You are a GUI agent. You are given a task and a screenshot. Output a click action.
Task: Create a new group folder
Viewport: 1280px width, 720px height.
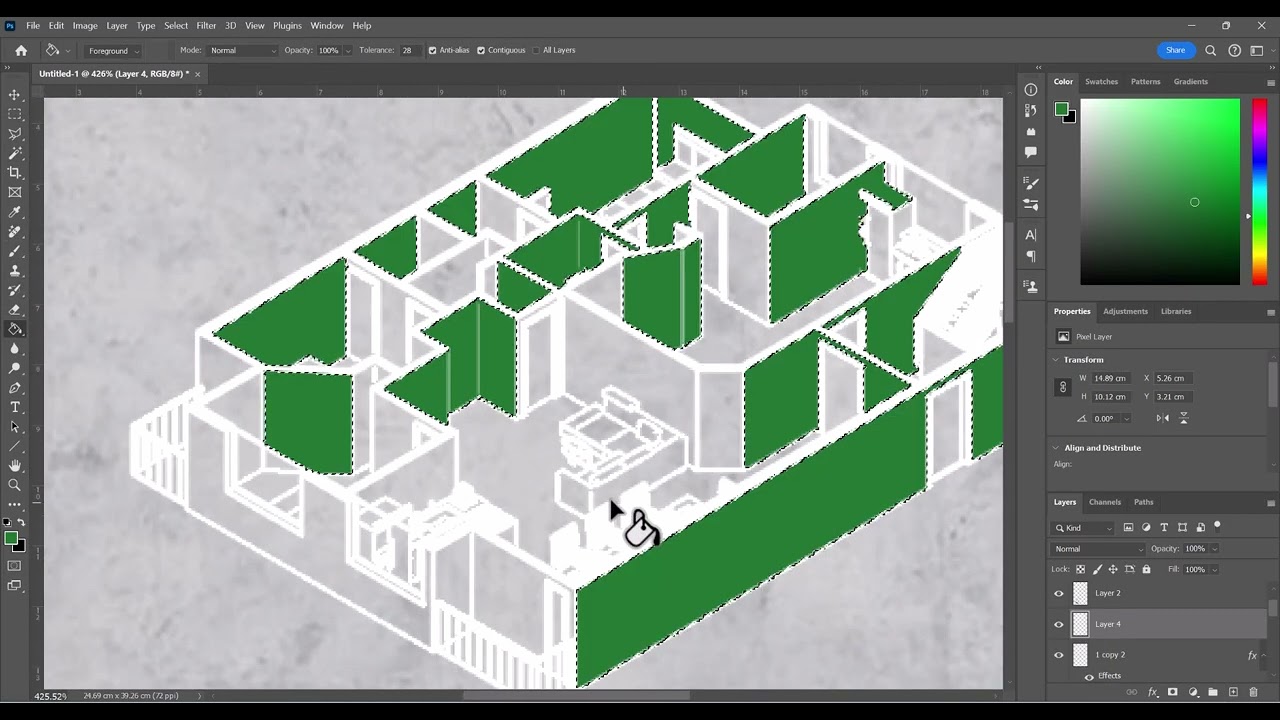pos(1213,692)
